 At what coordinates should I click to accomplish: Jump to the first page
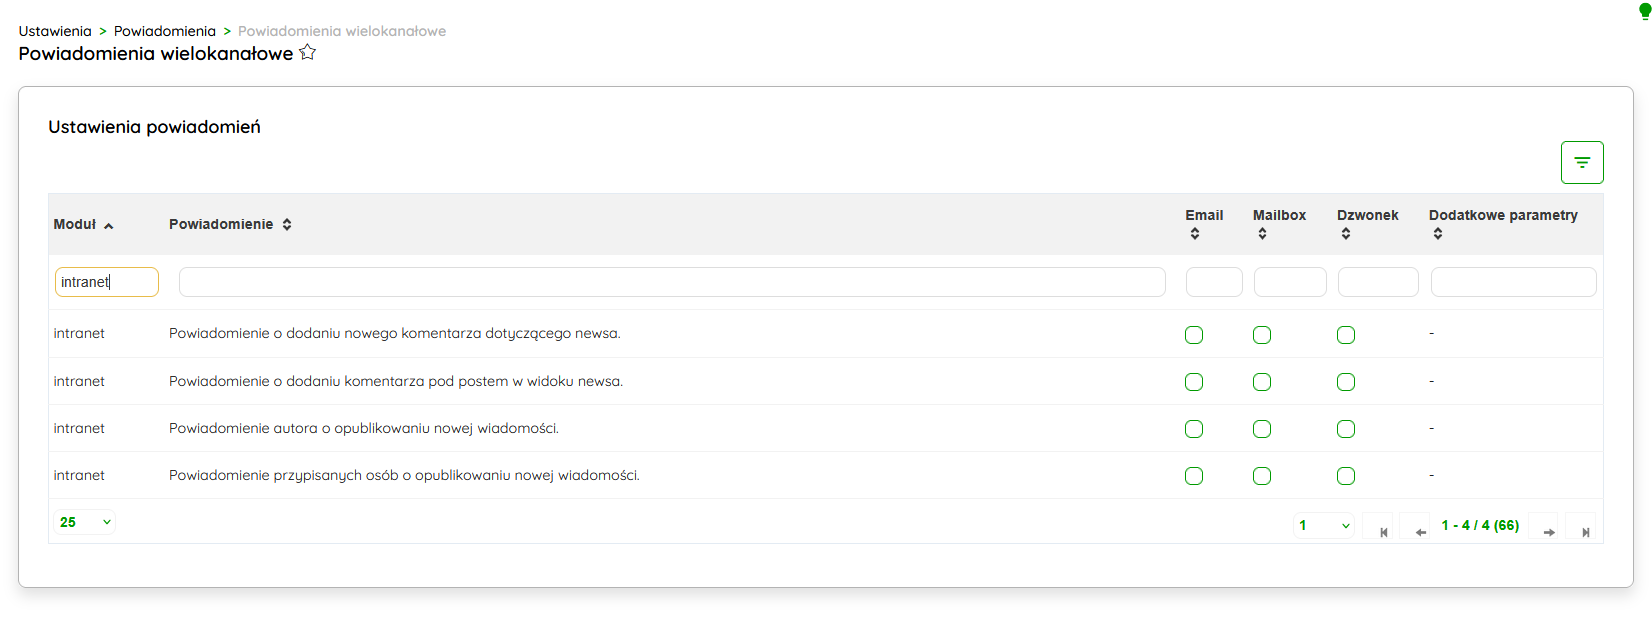1384,532
